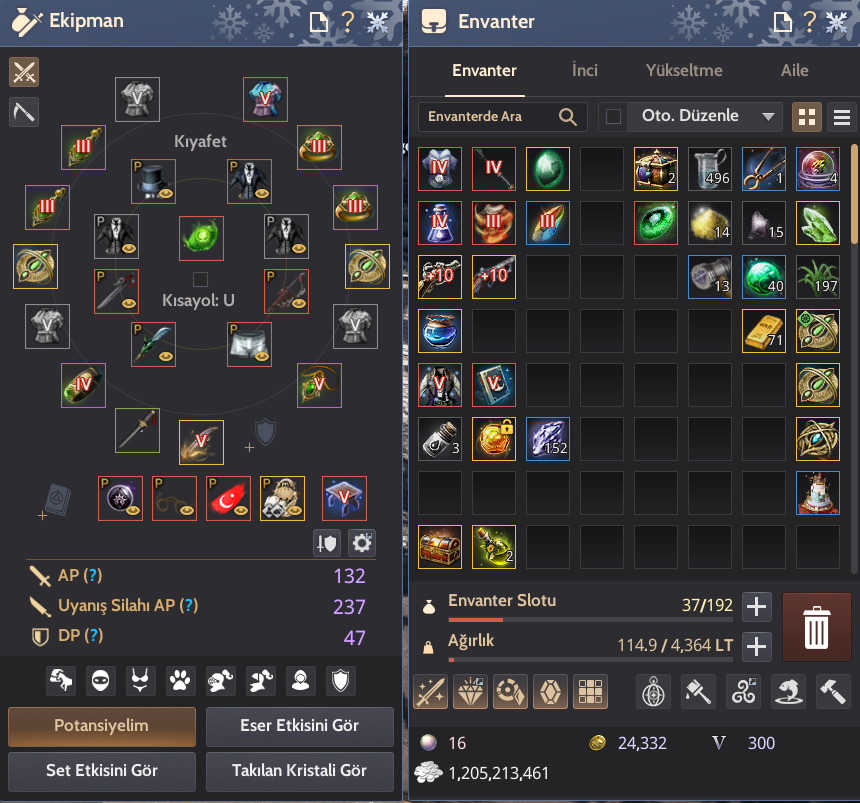Open the Yükseltme tab
Image resolution: width=860 pixels, height=803 pixels.
coord(684,70)
